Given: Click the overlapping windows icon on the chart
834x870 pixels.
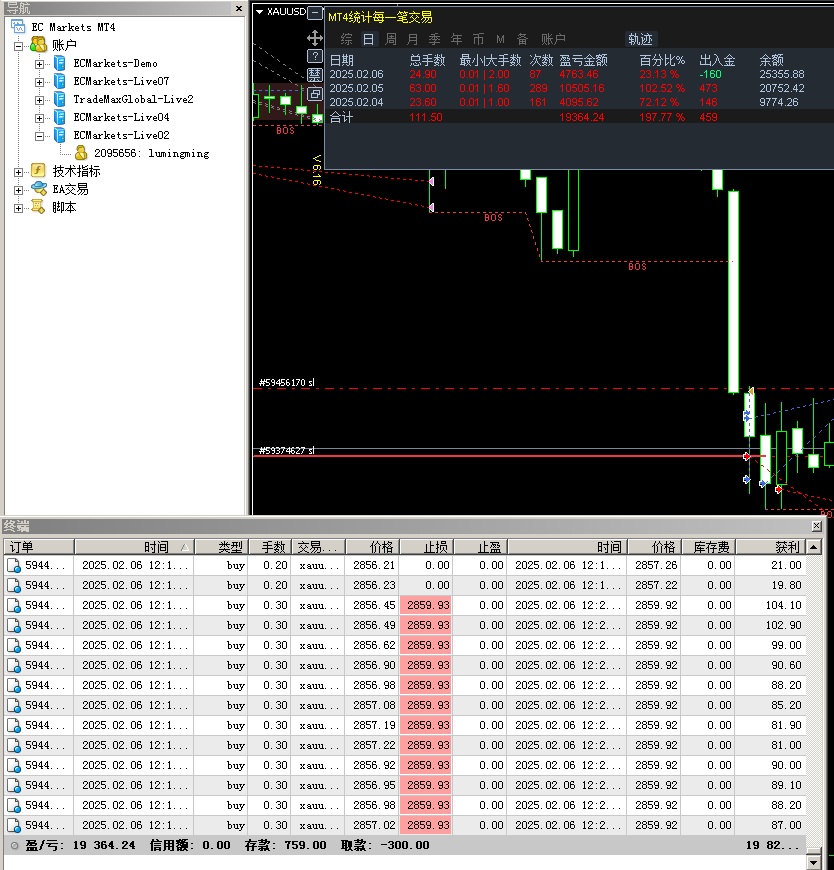Looking at the screenshot, I should (x=315, y=94).
